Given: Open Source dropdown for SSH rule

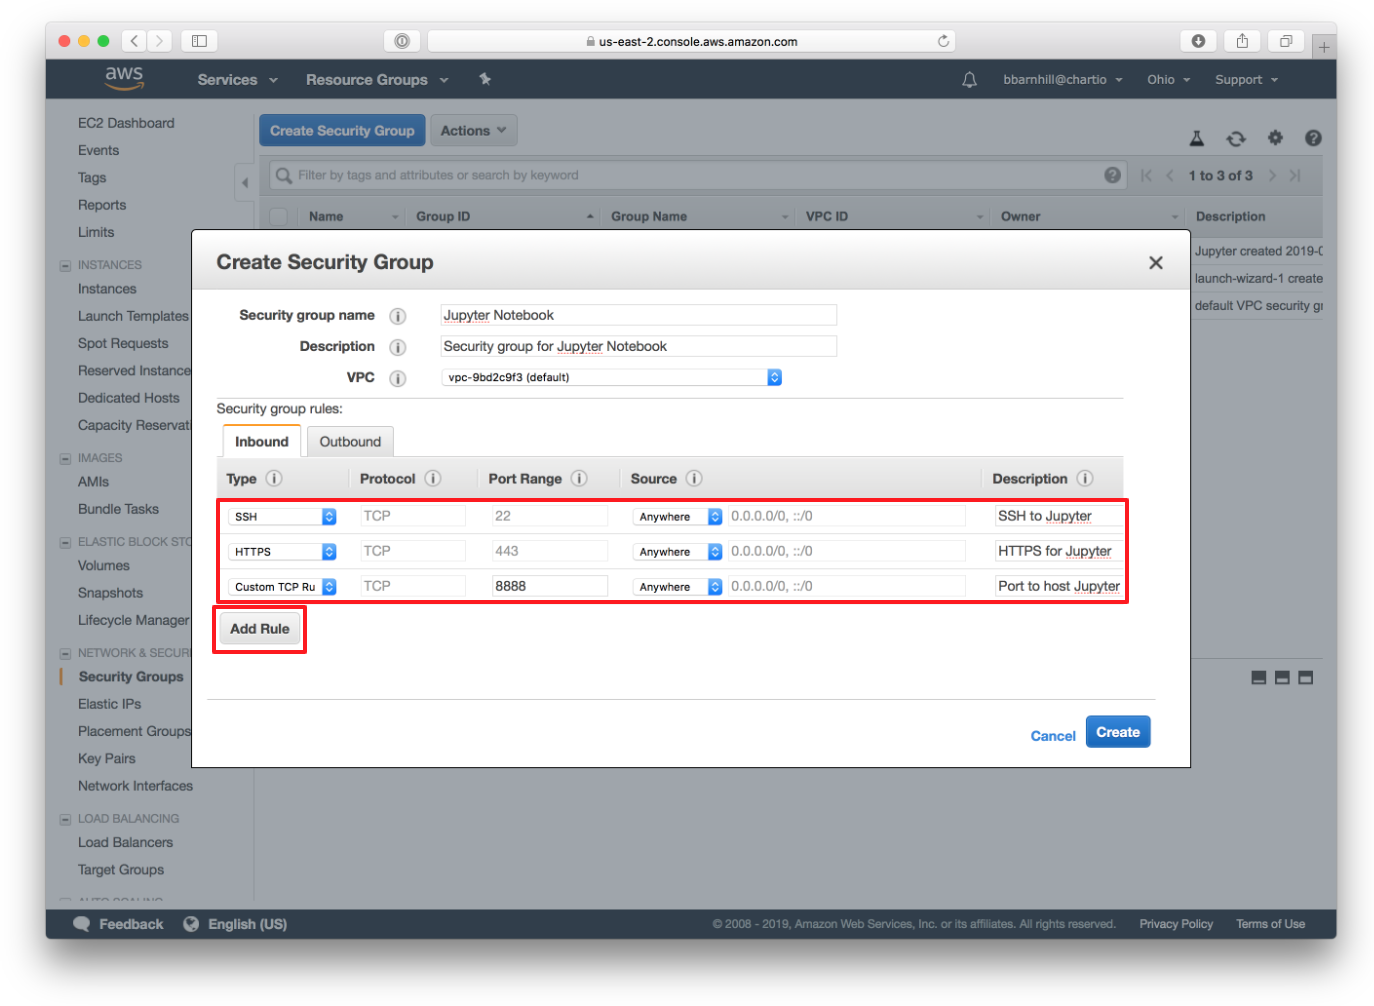Looking at the screenshot, I should tap(677, 517).
